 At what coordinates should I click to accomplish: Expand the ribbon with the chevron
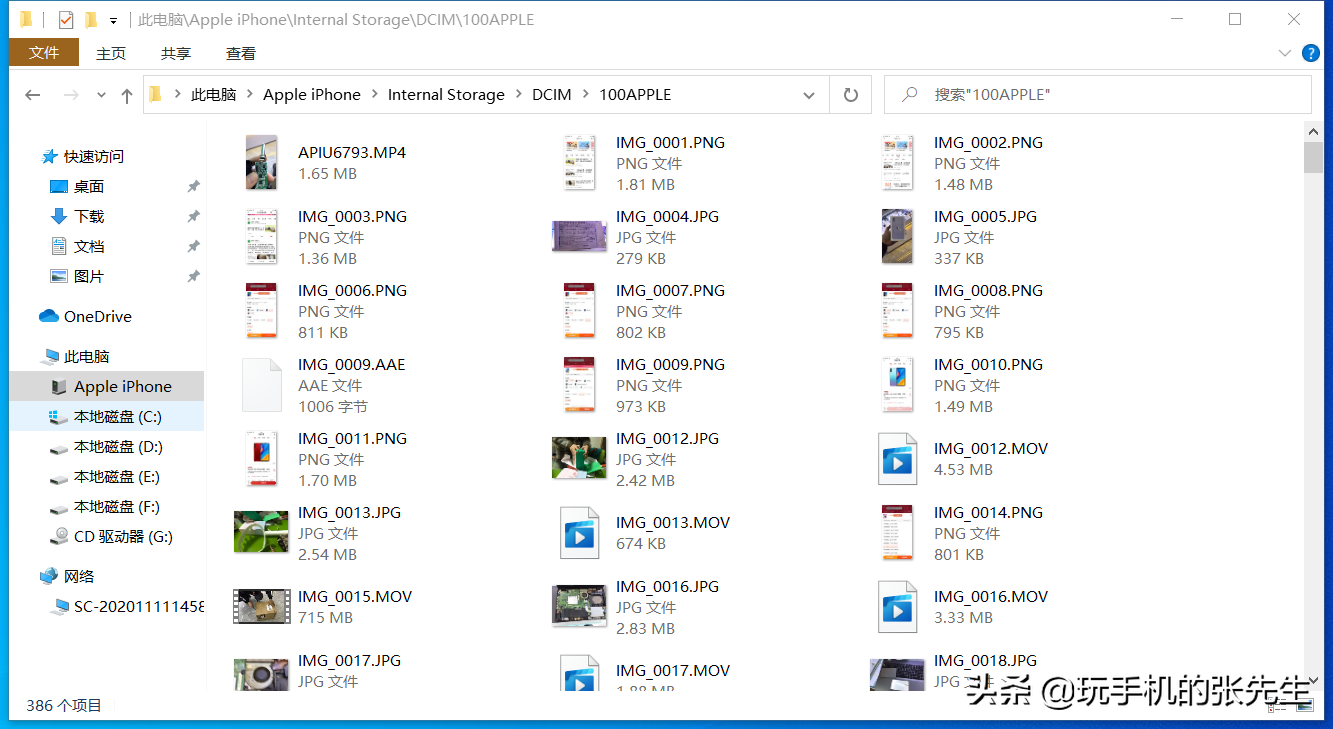1284,53
